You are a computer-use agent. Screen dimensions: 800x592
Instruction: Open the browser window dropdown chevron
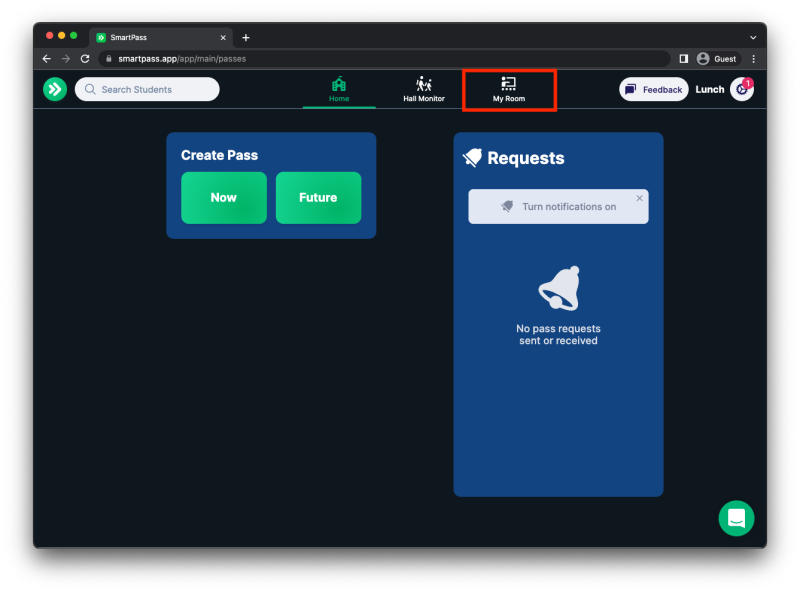point(752,37)
